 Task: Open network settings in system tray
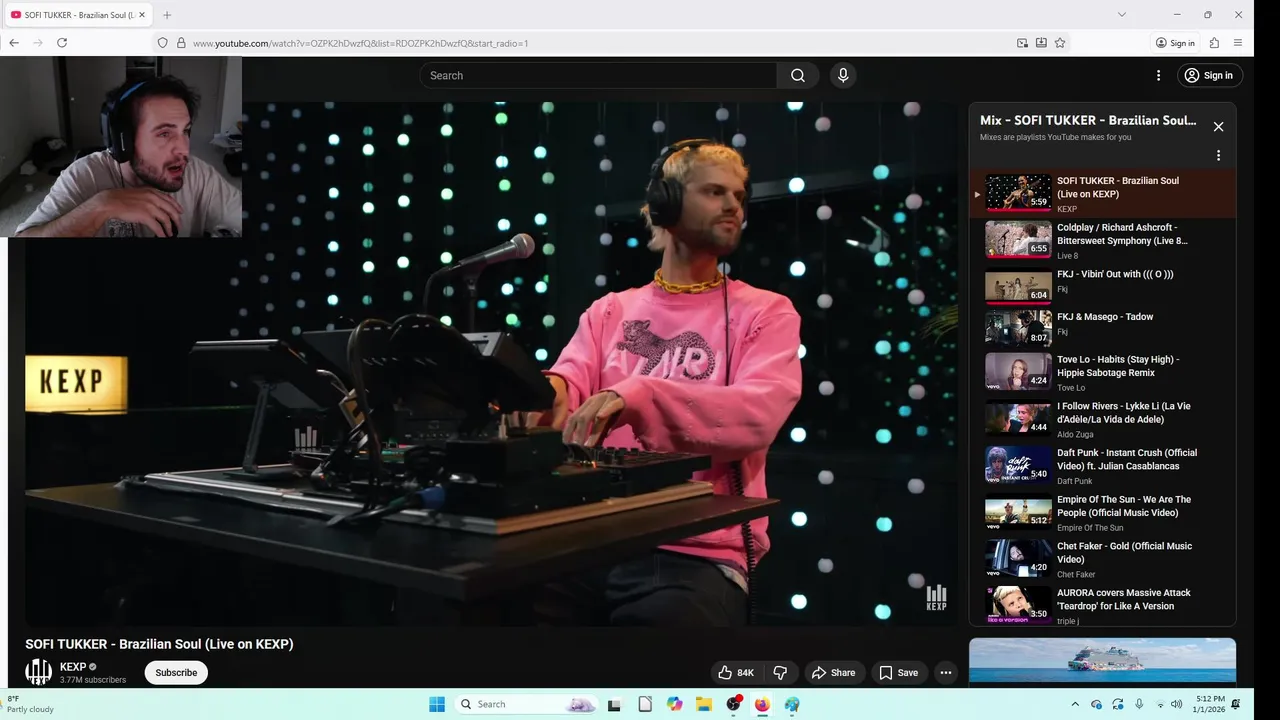click(x=1160, y=704)
